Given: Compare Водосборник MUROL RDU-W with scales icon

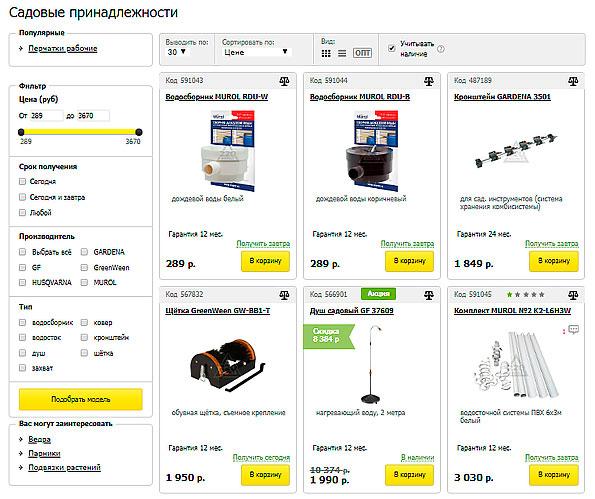Looking at the screenshot, I should pos(284,81).
